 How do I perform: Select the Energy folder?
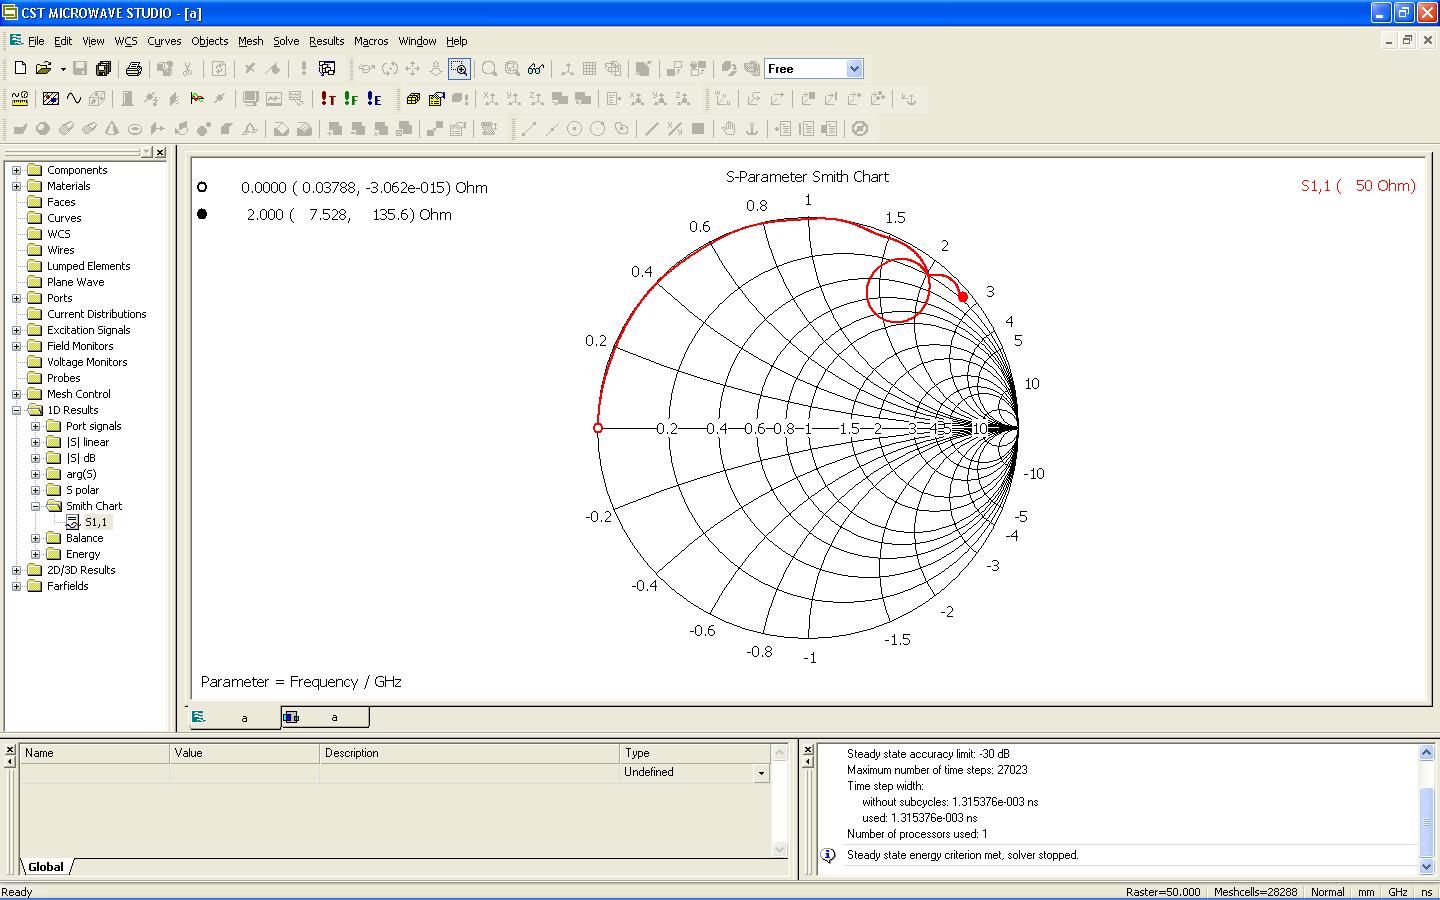click(x=83, y=554)
